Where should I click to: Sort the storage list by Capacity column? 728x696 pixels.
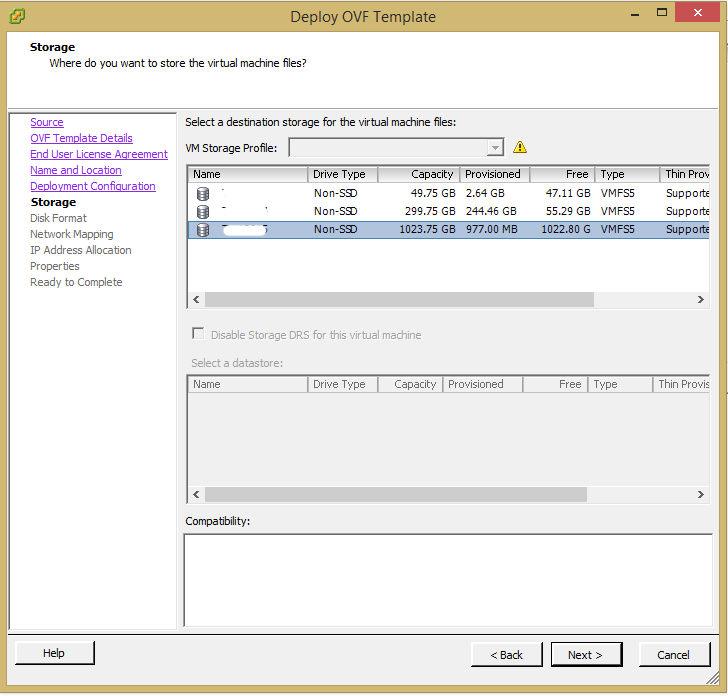[419, 174]
